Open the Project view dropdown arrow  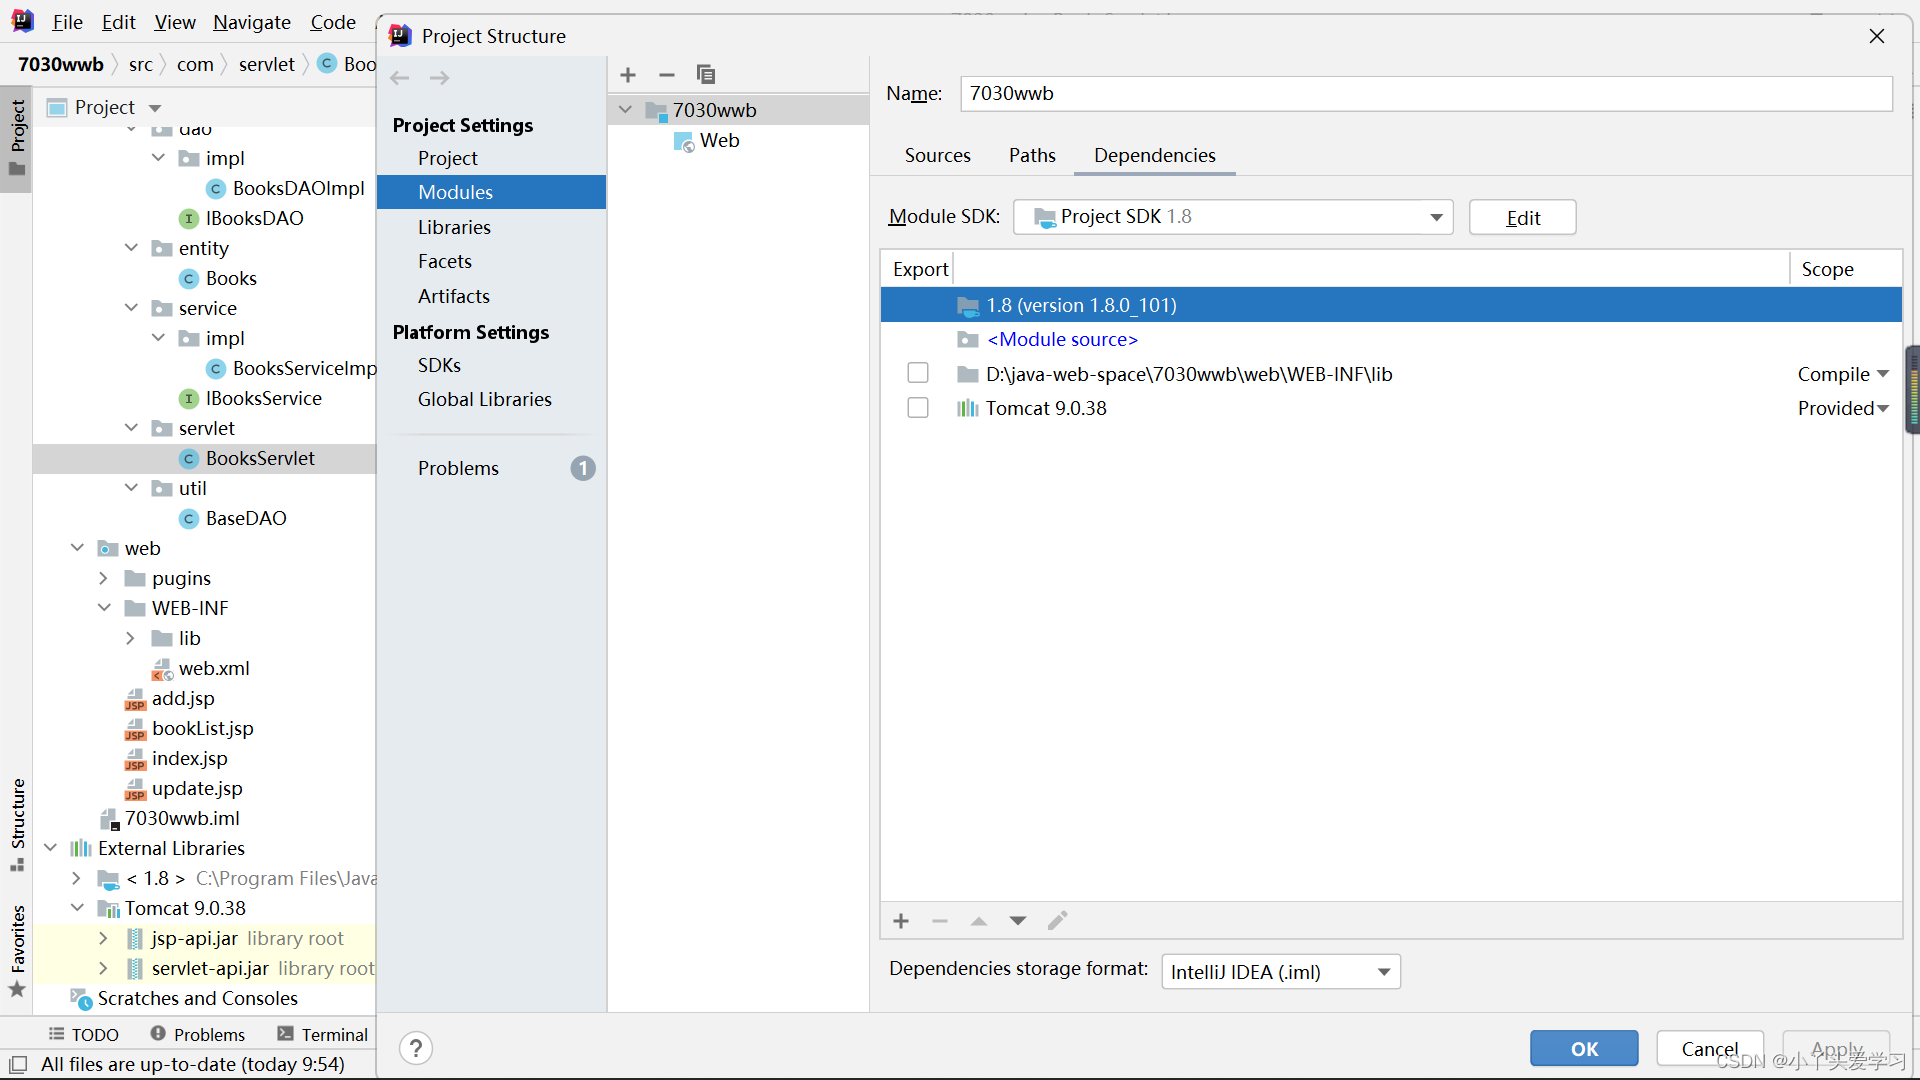coord(155,108)
